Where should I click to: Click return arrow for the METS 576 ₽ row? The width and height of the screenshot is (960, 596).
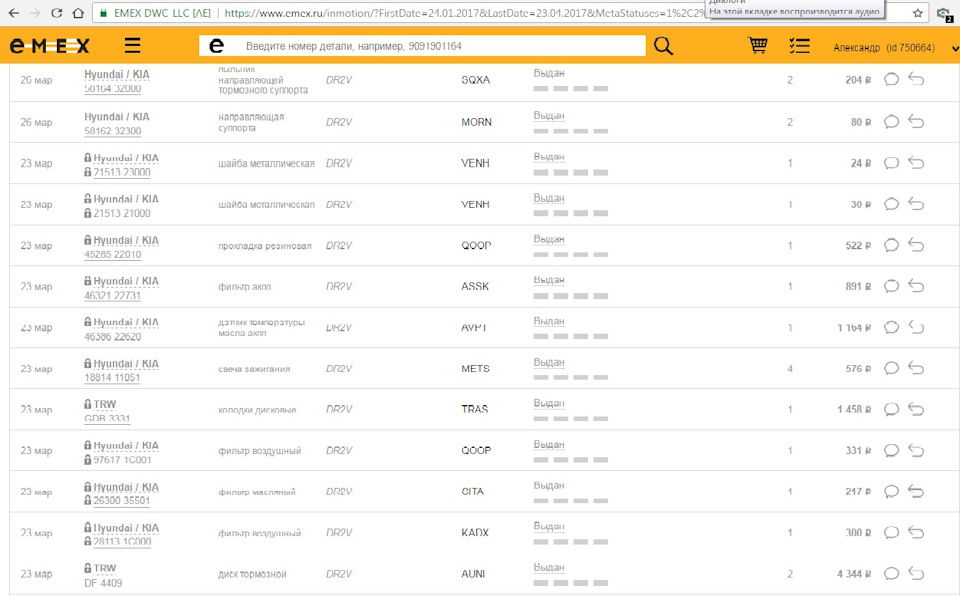tap(916, 368)
